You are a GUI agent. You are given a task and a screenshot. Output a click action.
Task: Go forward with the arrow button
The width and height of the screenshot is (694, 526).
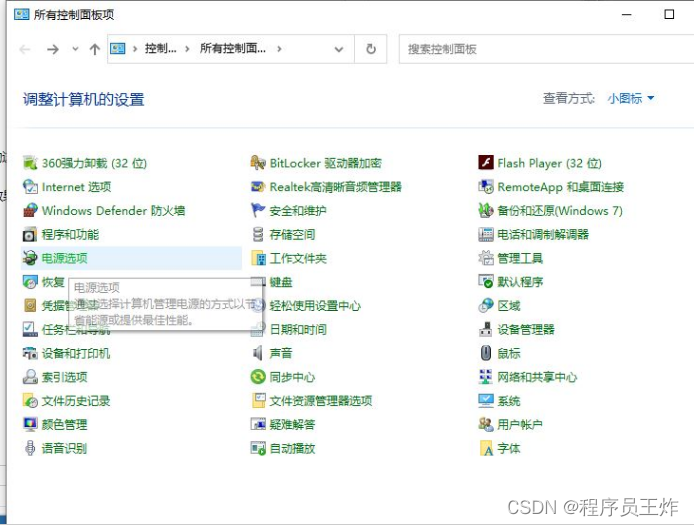tap(53, 49)
